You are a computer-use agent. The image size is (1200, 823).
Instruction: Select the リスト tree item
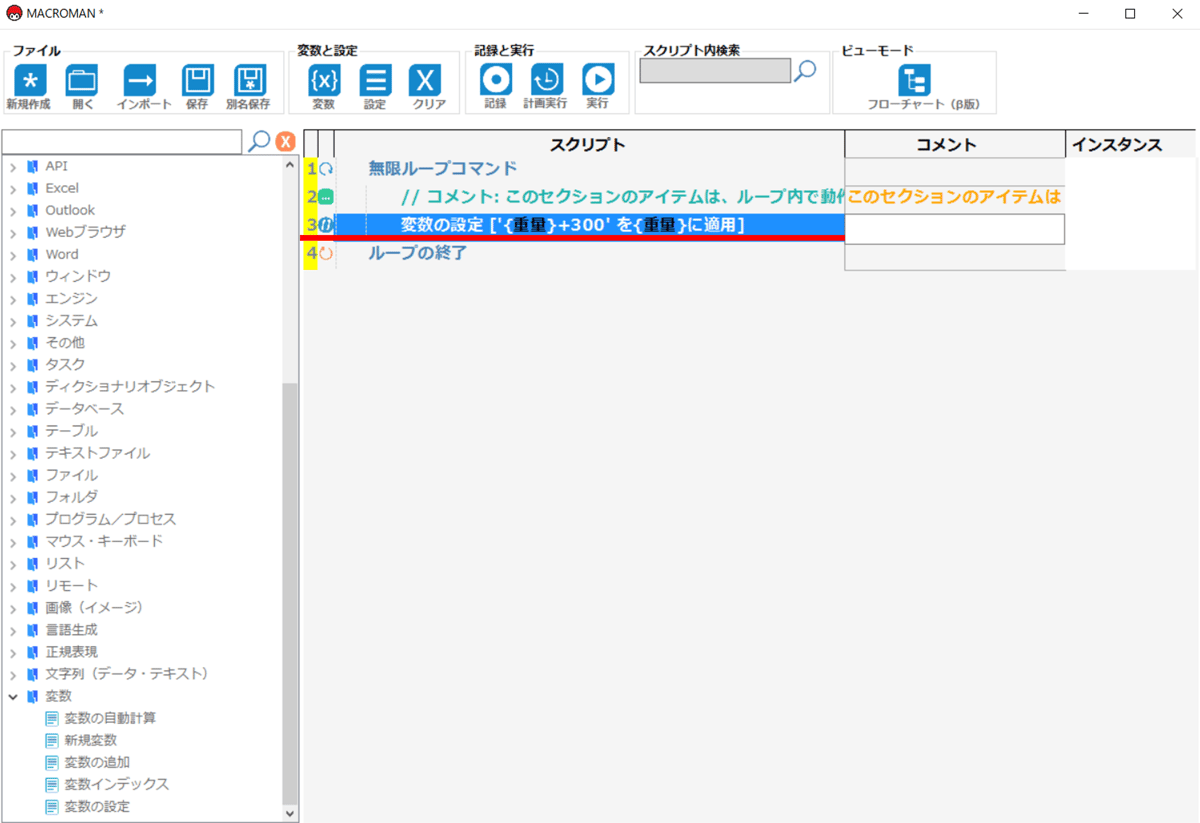[x=65, y=563]
